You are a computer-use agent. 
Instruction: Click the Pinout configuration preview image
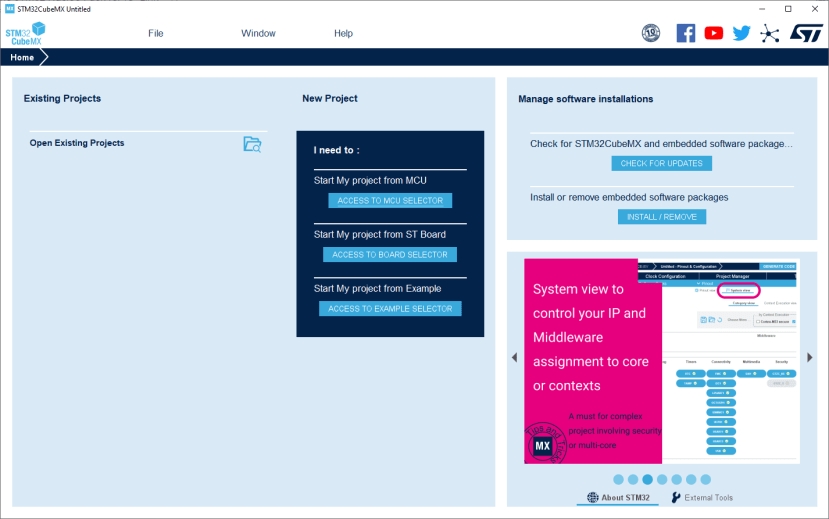pos(731,361)
